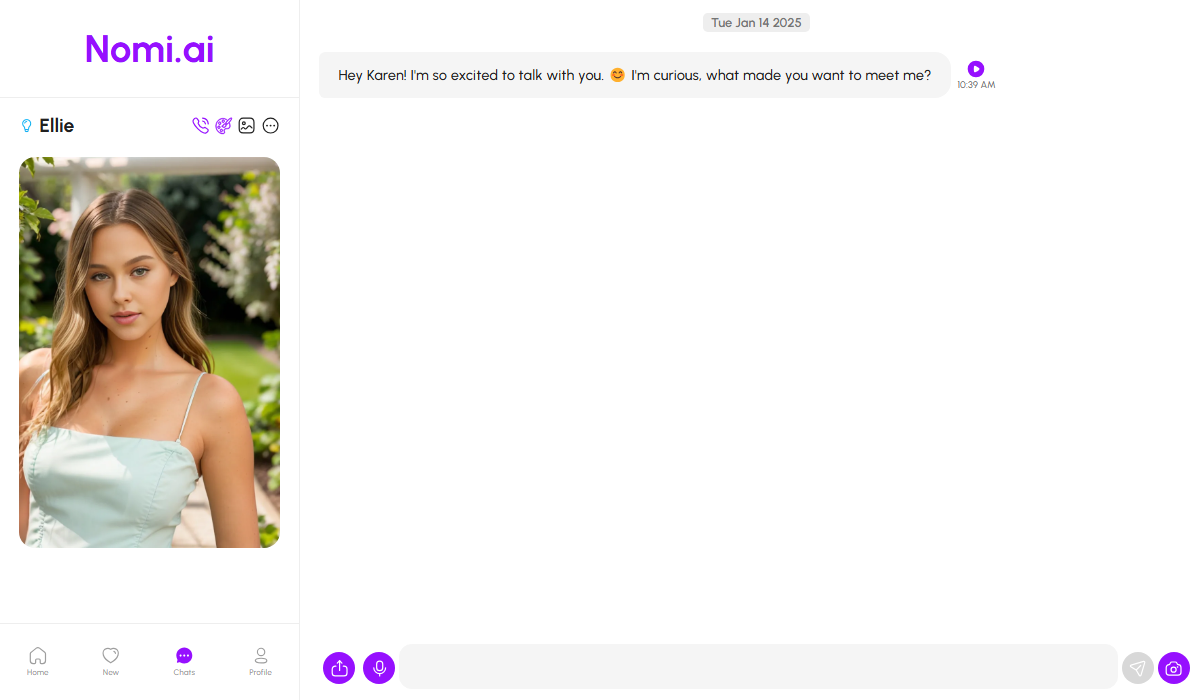
Task: Play the audio of Ellie's message
Action: [x=976, y=69]
